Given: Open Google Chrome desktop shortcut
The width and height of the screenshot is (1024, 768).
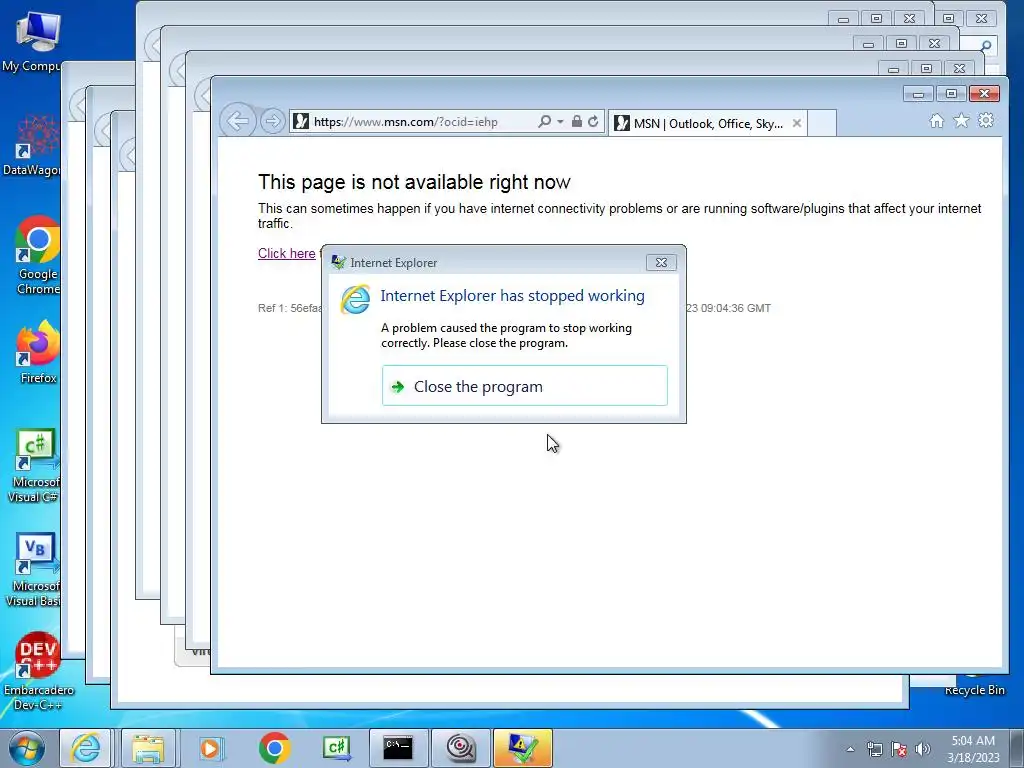Looking at the screenshot, I should [36, 256].
